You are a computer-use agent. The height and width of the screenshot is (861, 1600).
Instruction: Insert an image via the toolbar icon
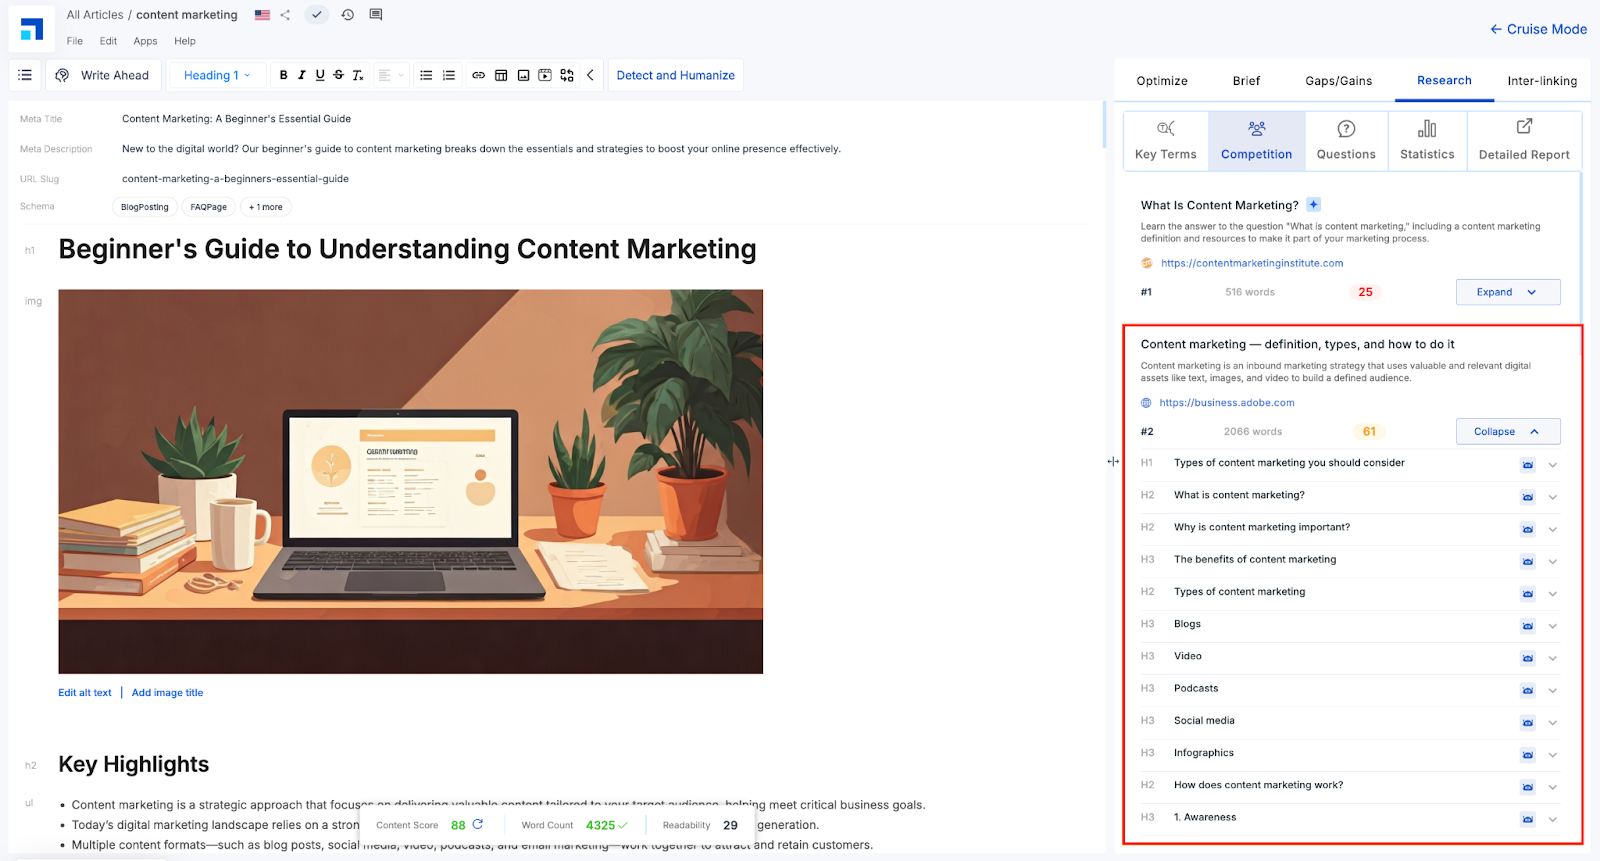tap(523, 75)
